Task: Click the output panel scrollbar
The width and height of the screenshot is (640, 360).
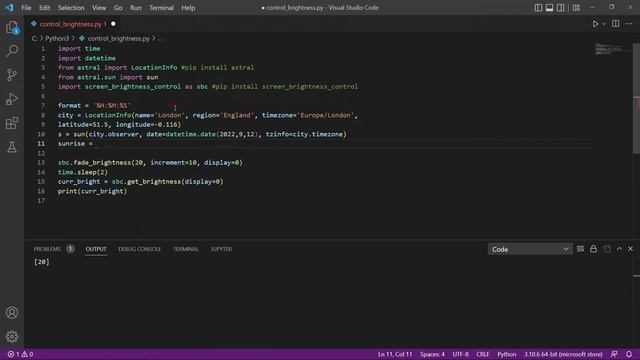Action: pos(636,276)
